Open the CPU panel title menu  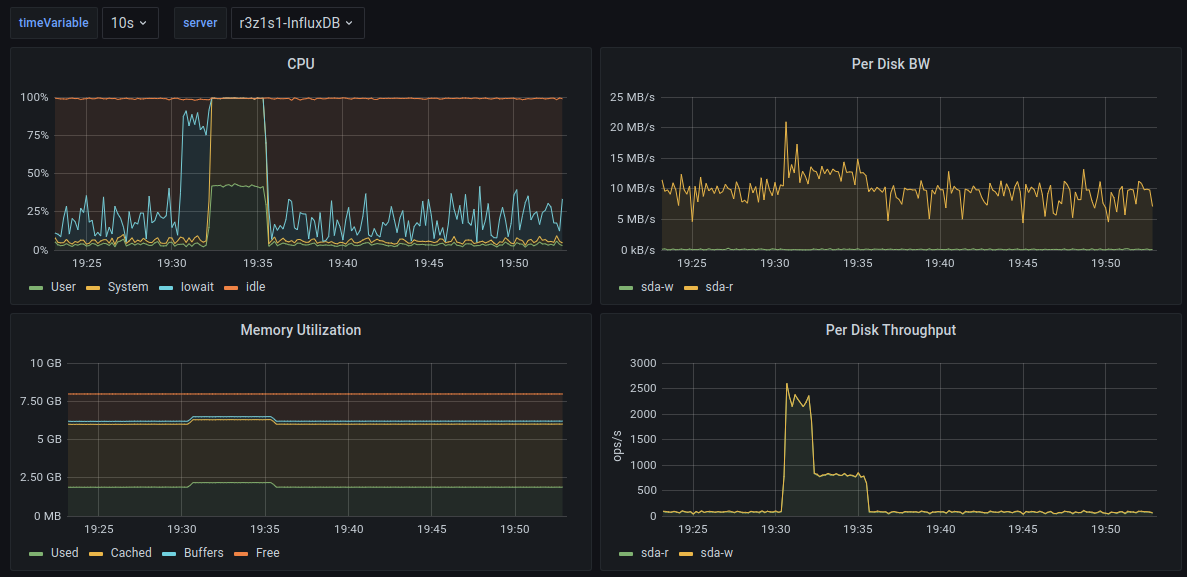coord(300,64)
